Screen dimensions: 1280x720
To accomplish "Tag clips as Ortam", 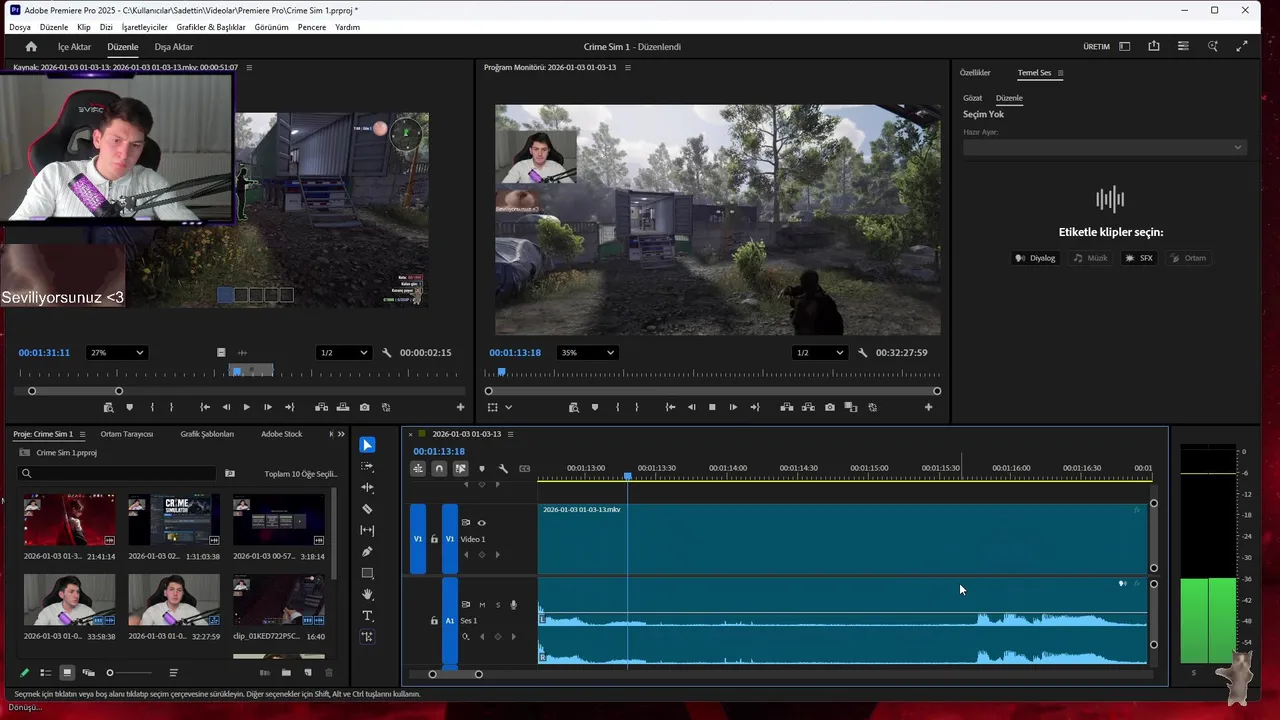I will [1188, 258].
